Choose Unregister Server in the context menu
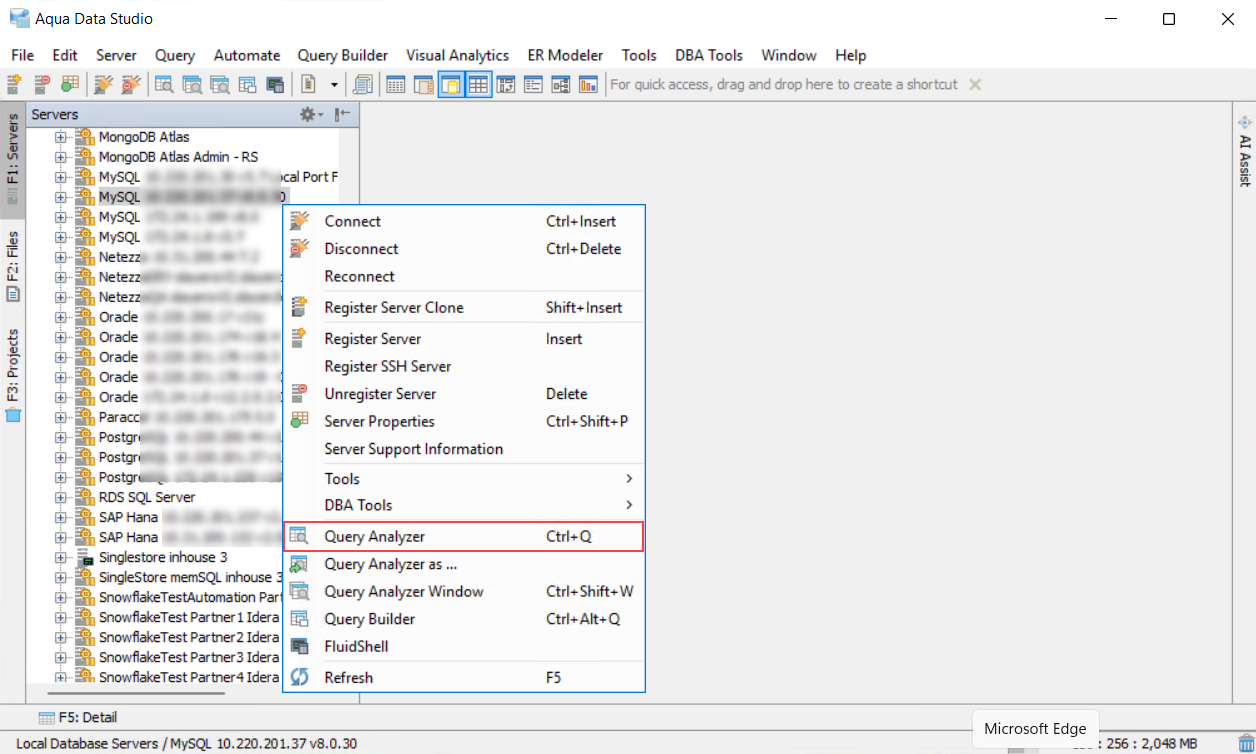Image resolution: width=1256 pixels, height=754 pixels. click(x=464, y=394)
